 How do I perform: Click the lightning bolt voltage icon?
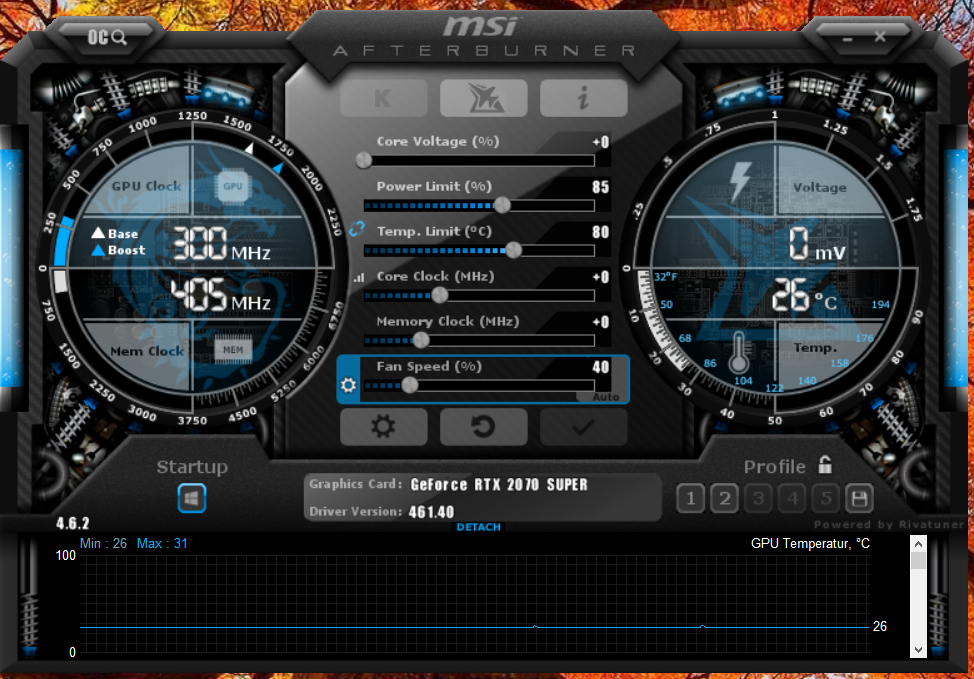740,181
